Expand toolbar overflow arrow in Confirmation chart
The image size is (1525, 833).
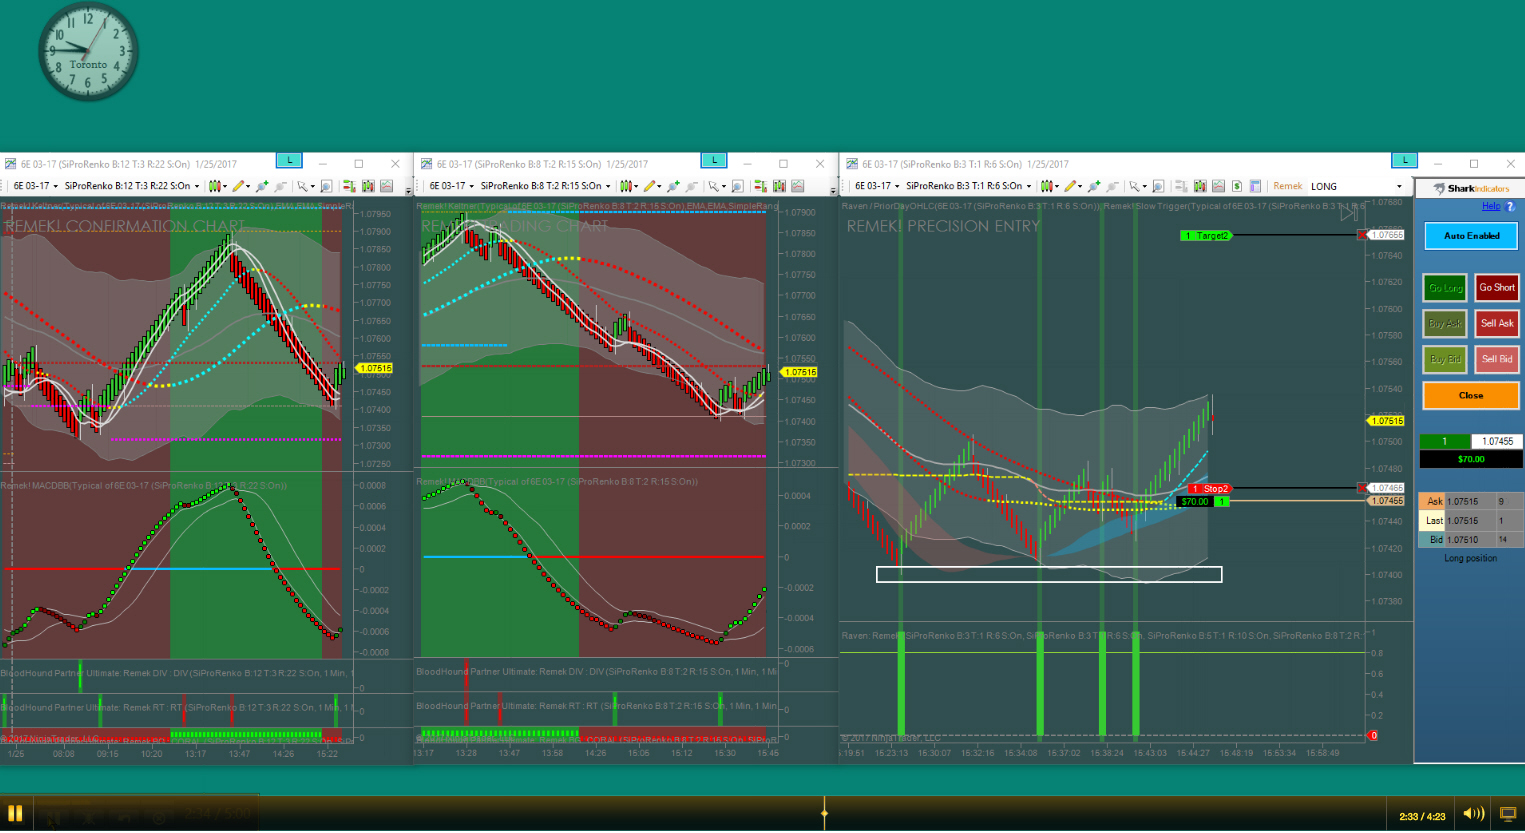click(x=409, y=190)
